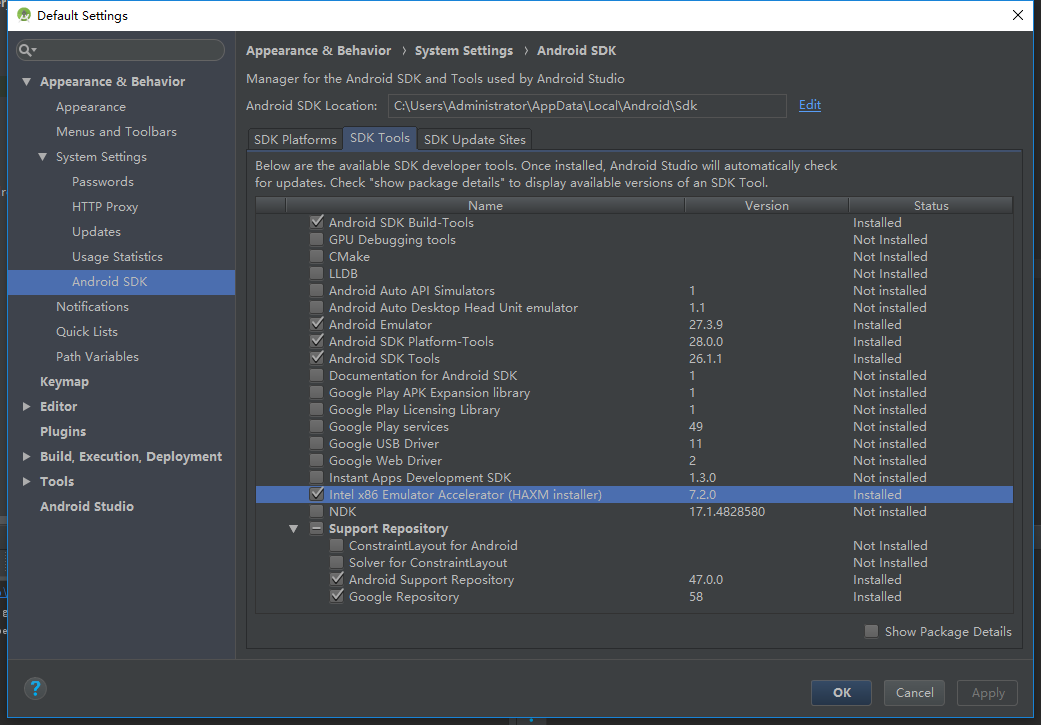
Task: Sort by the Status column header
Action: (x=931, y=206)
